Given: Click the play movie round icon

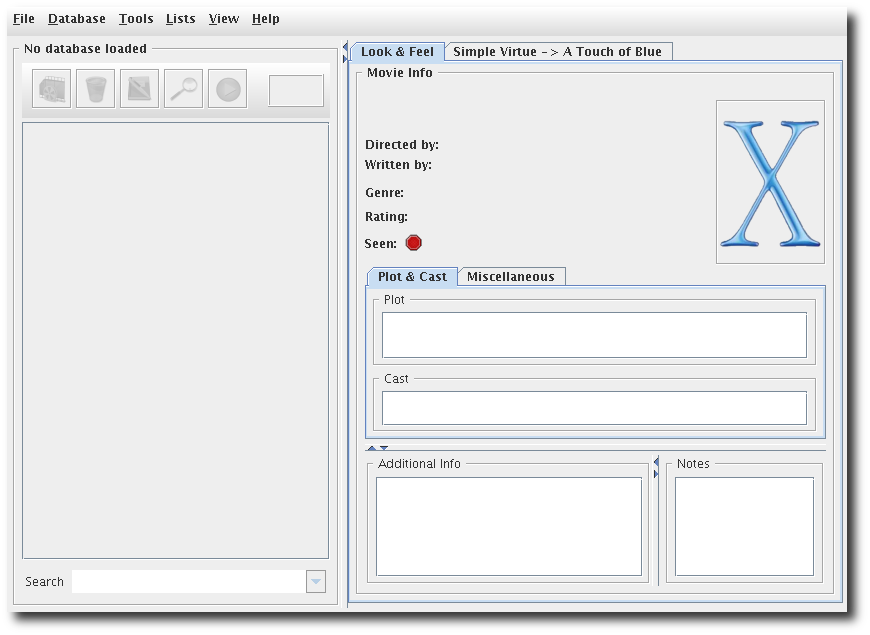Looking at the screenshot, I should coord(227,89).
